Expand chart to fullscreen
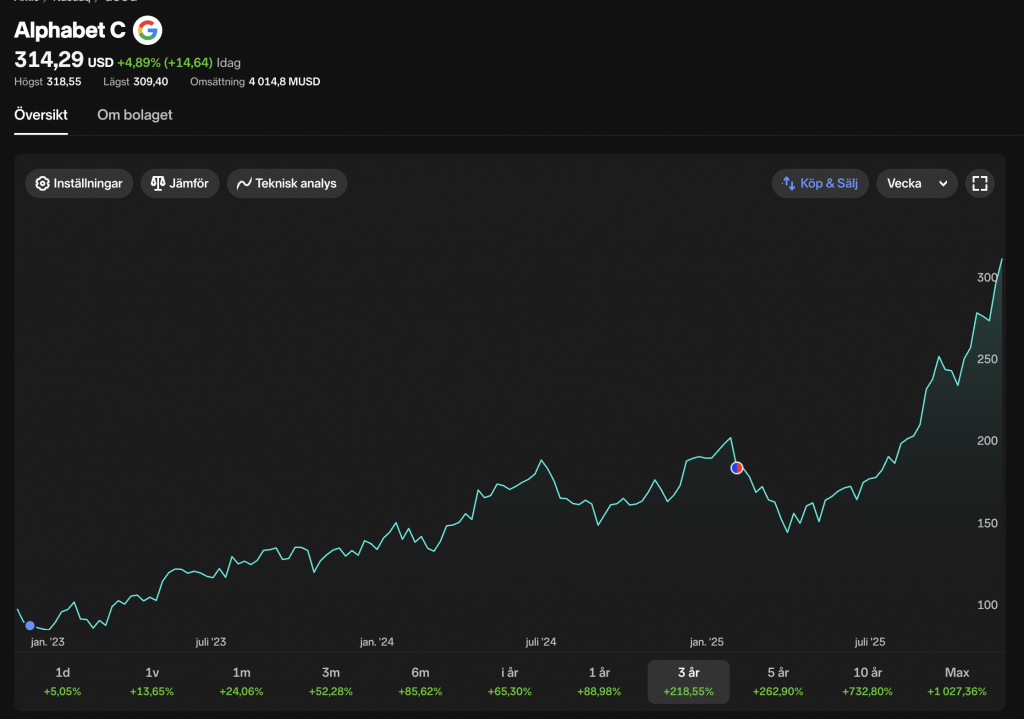The width and height of the screenshot is (1024, 719). coord(980,183)
